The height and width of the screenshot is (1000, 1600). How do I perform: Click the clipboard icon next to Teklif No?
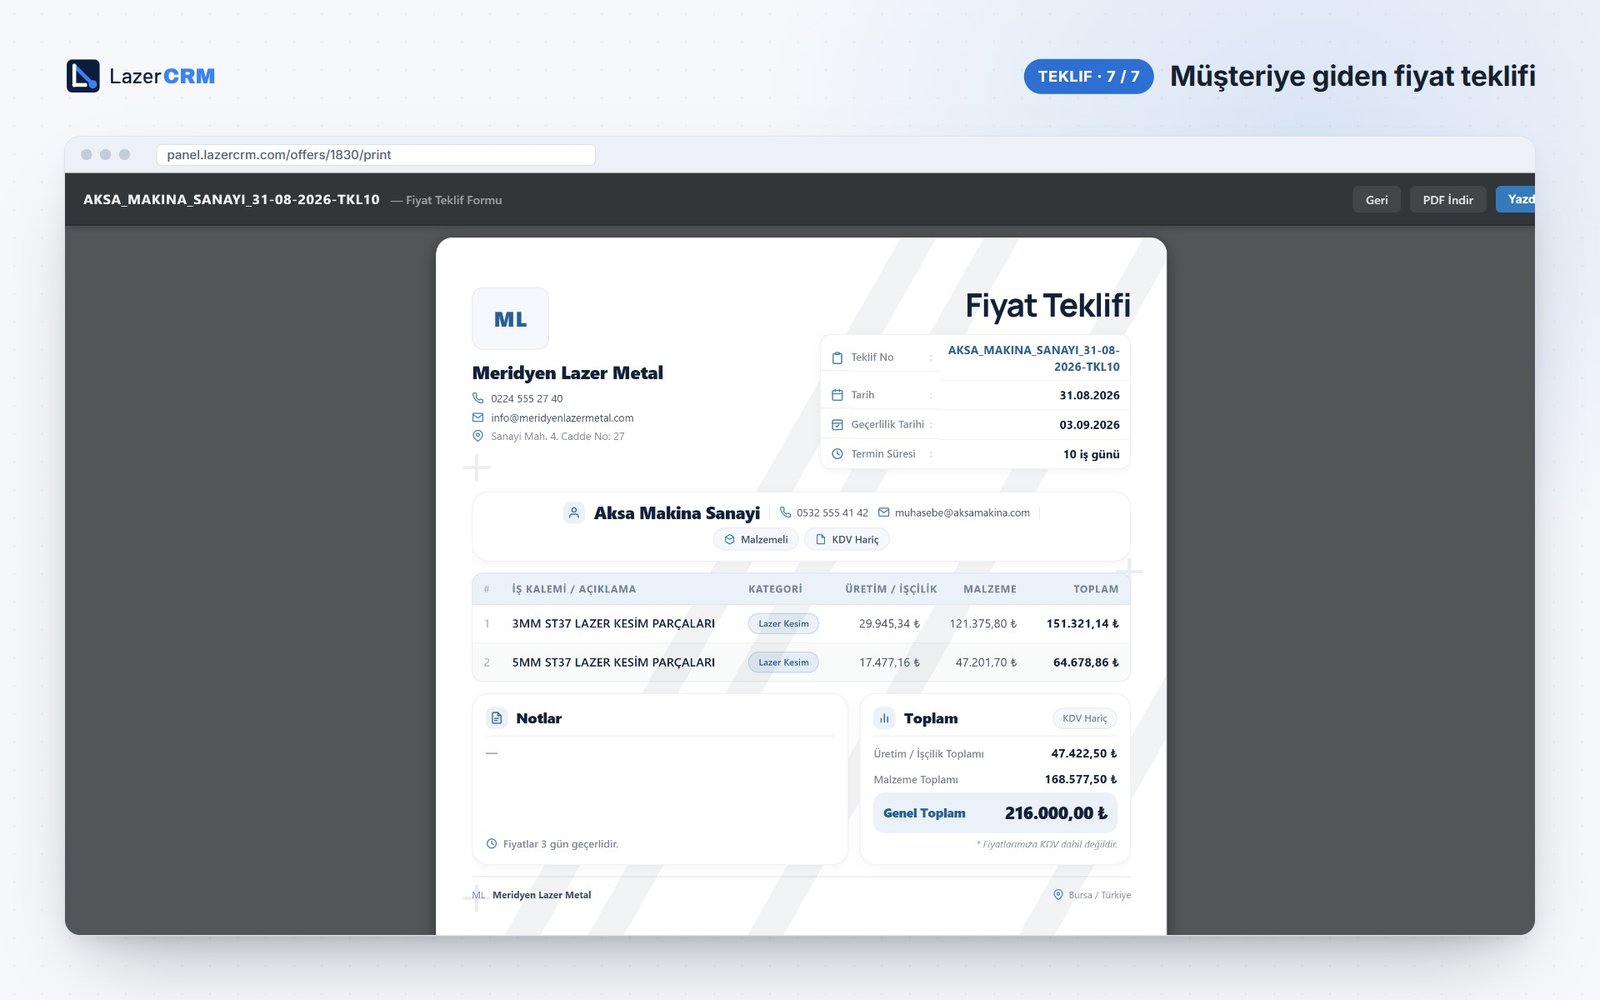click(837, 358)
